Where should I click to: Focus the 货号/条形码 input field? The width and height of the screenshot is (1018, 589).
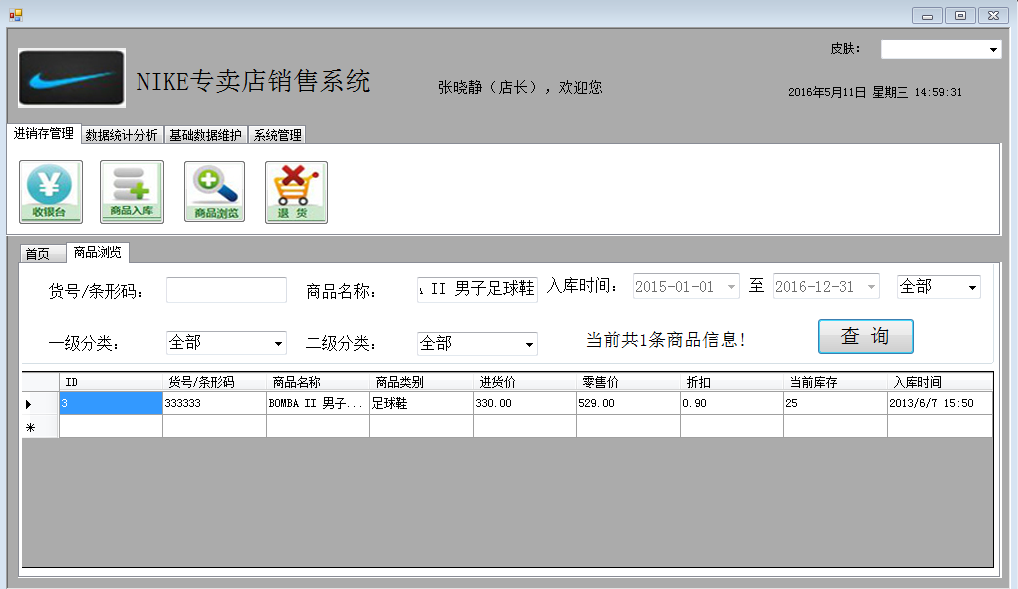[226, 290]
